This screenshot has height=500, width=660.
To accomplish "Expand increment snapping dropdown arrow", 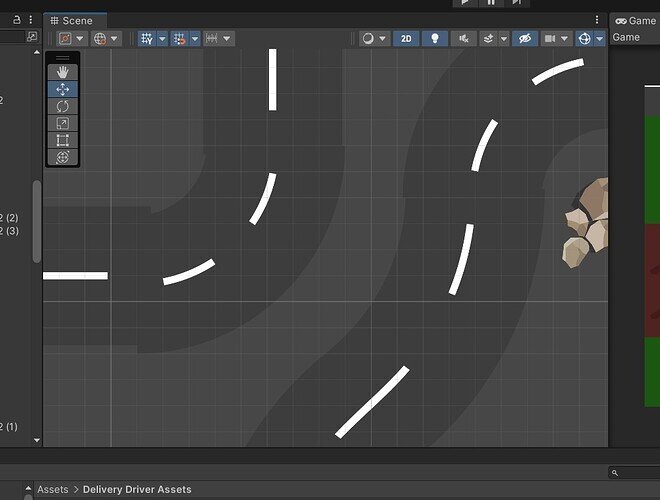I will tap(227, 39).
